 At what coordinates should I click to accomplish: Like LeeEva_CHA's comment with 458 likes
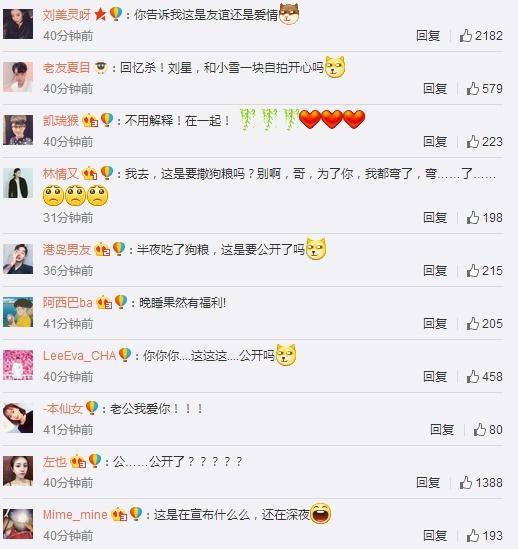click(484, 377)
